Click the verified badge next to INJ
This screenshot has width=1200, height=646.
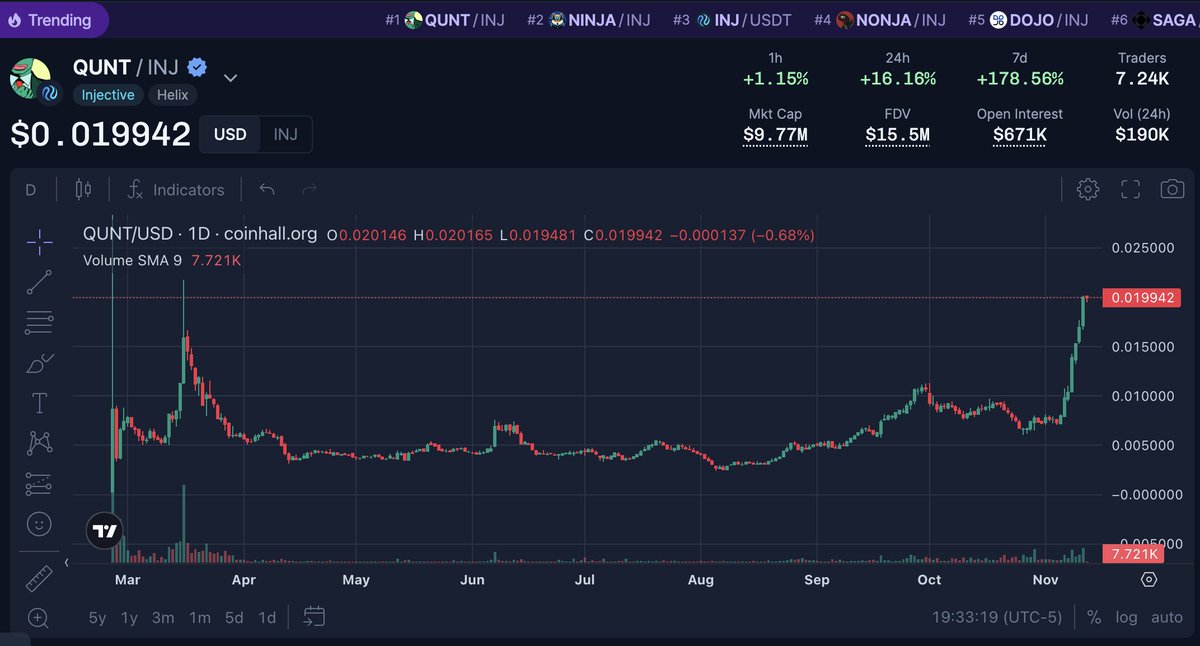pyautogui.click(x=198, y=68)
